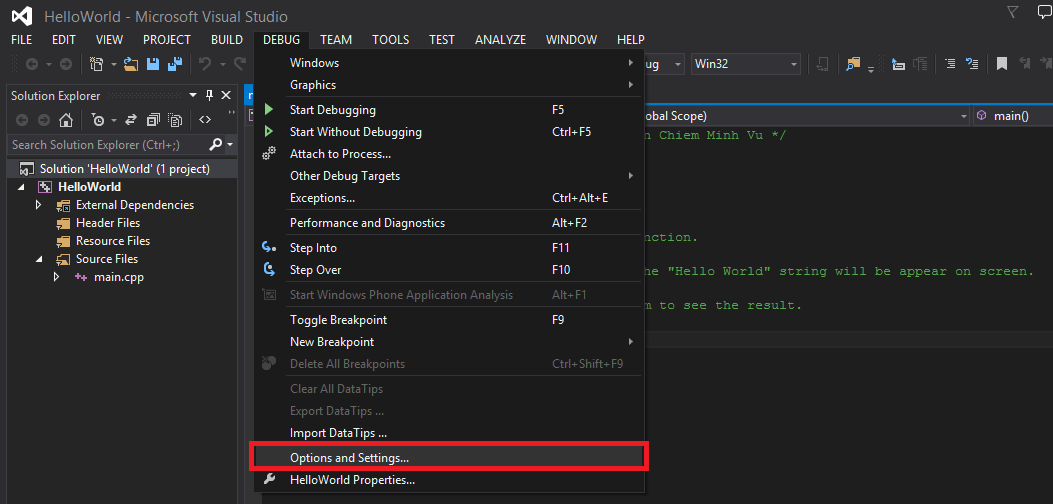
Task: Click the notifications filter funnel icon
Action: tap(1013, 11)
